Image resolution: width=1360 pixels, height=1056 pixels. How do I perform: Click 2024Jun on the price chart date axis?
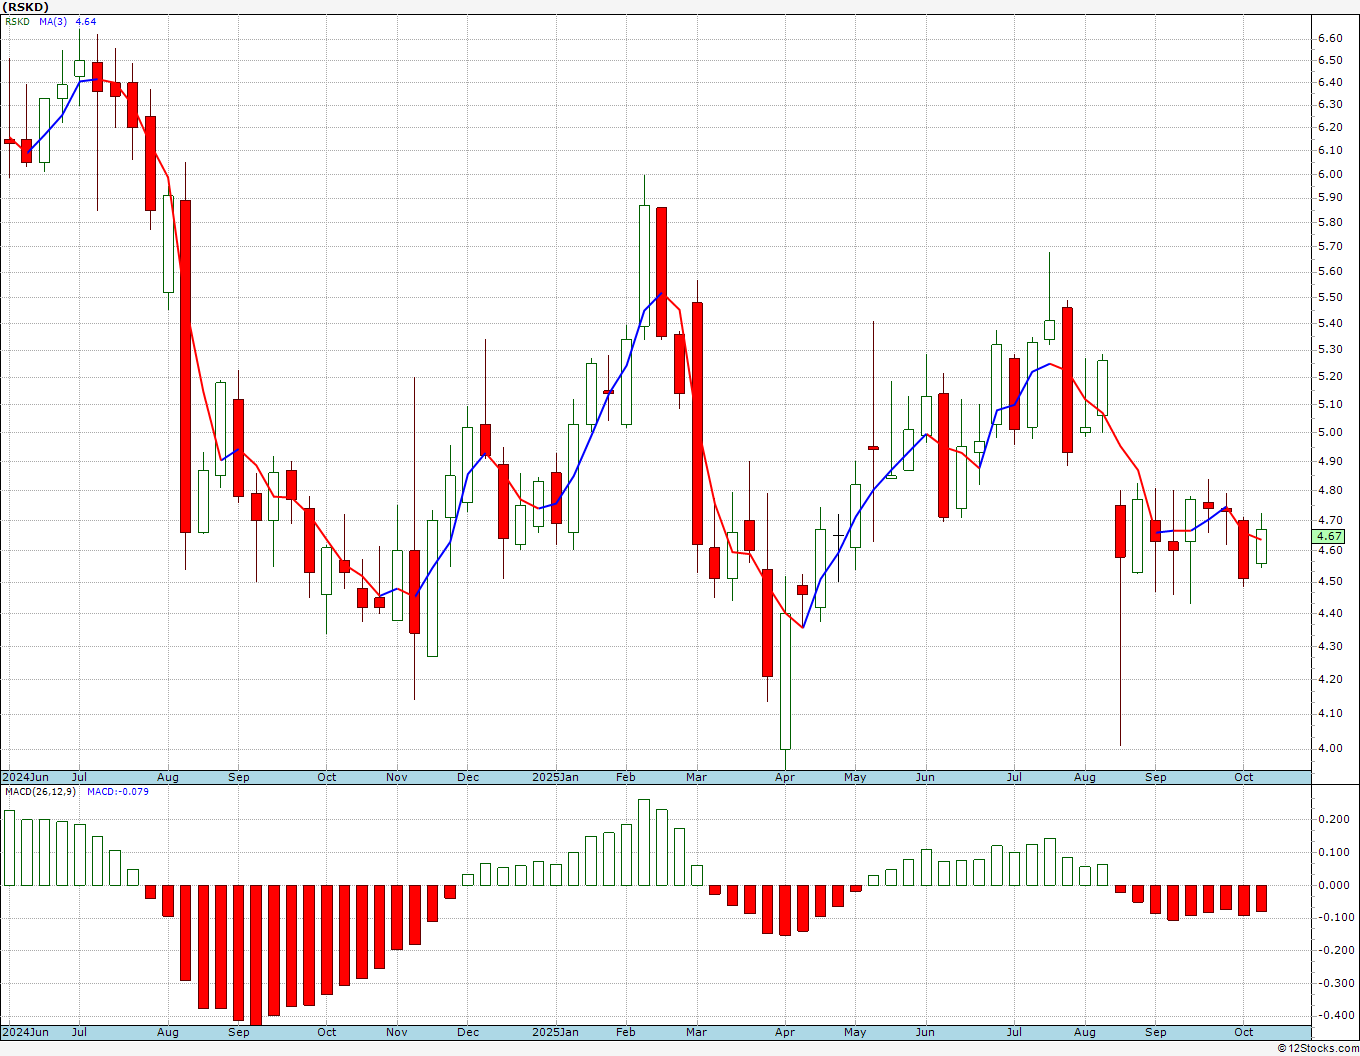(x=25, y=777)
